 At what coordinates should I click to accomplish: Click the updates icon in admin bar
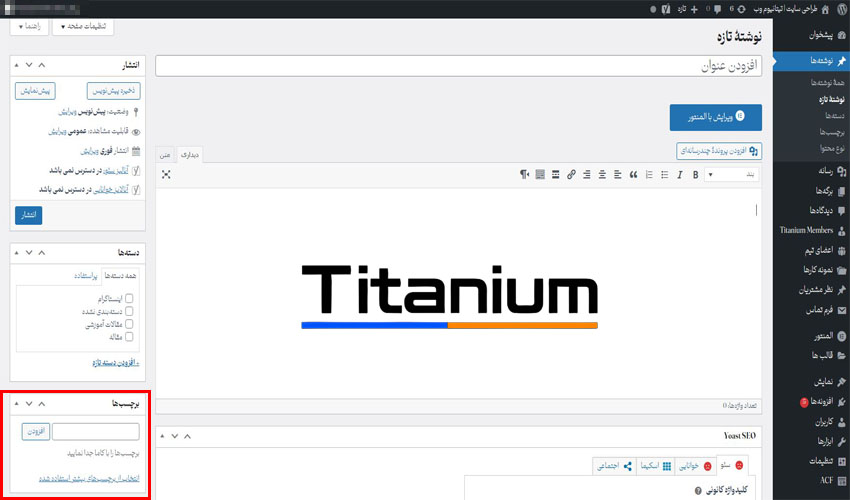click(x=741, y=9)
